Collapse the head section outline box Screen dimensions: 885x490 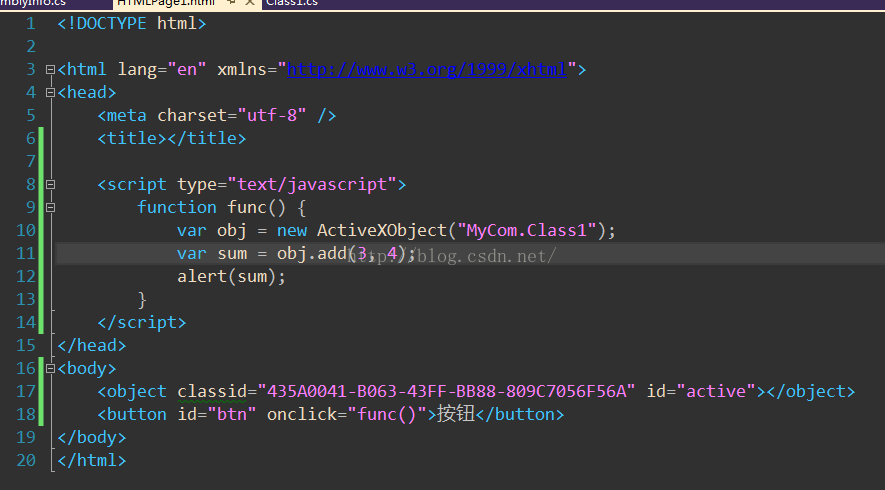click(50, 93)
